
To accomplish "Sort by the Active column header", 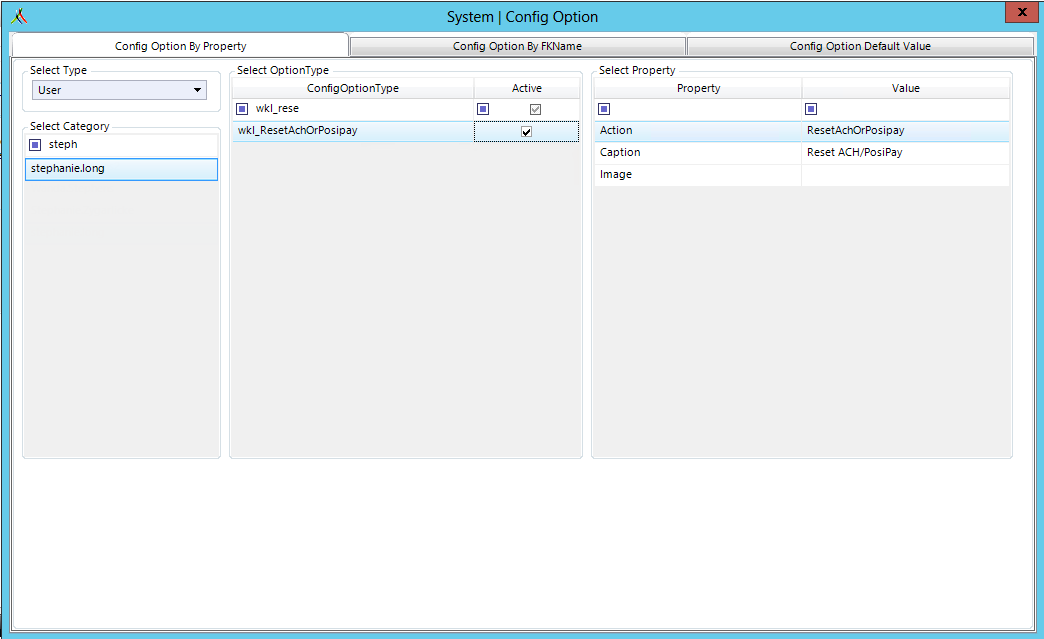I will point(526,88).
